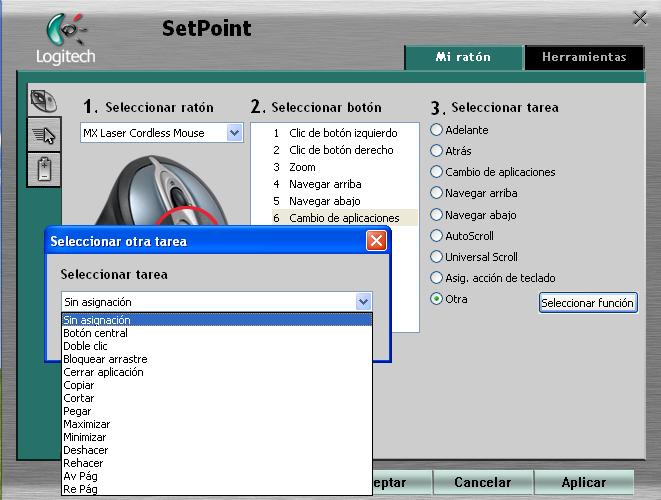The width and height of the screenshot is (661, 500).
Task: Pick Deshacer from the task dropdown
Action: coord(217,450)
